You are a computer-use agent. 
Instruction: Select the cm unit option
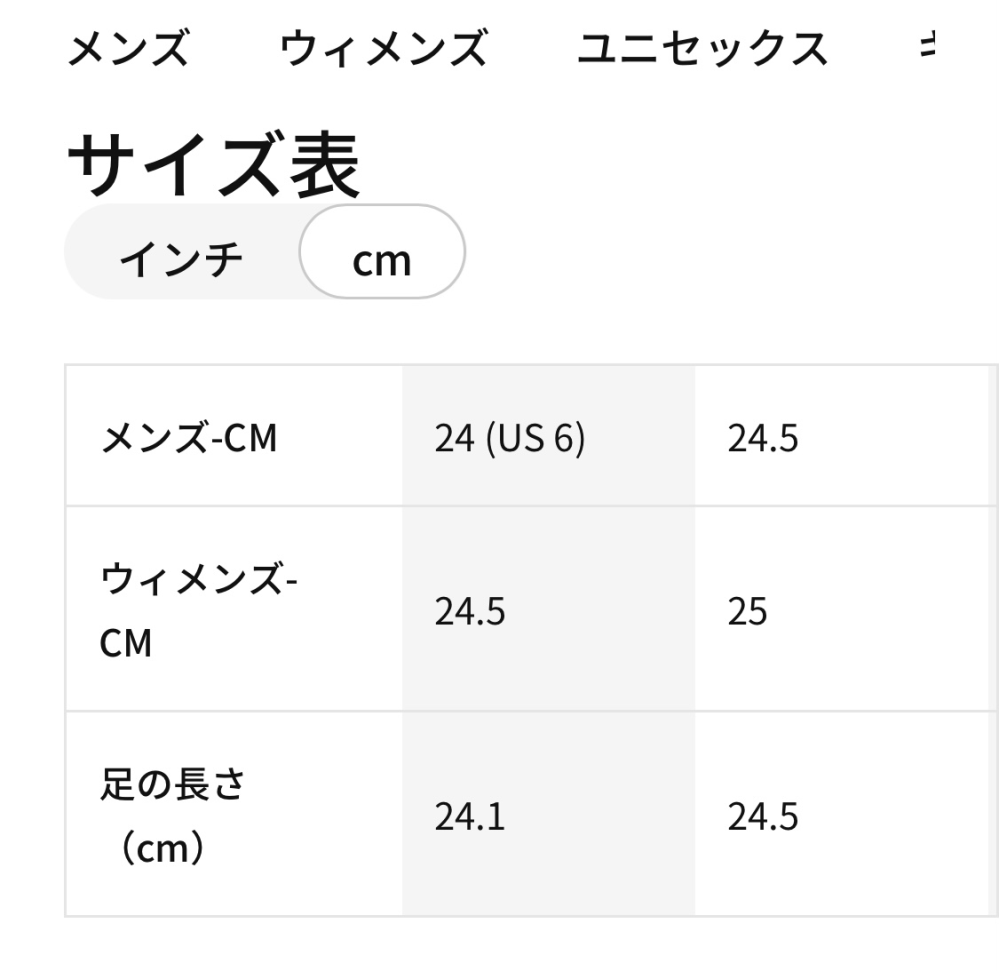pyautogui.click(x=382, y=260)
